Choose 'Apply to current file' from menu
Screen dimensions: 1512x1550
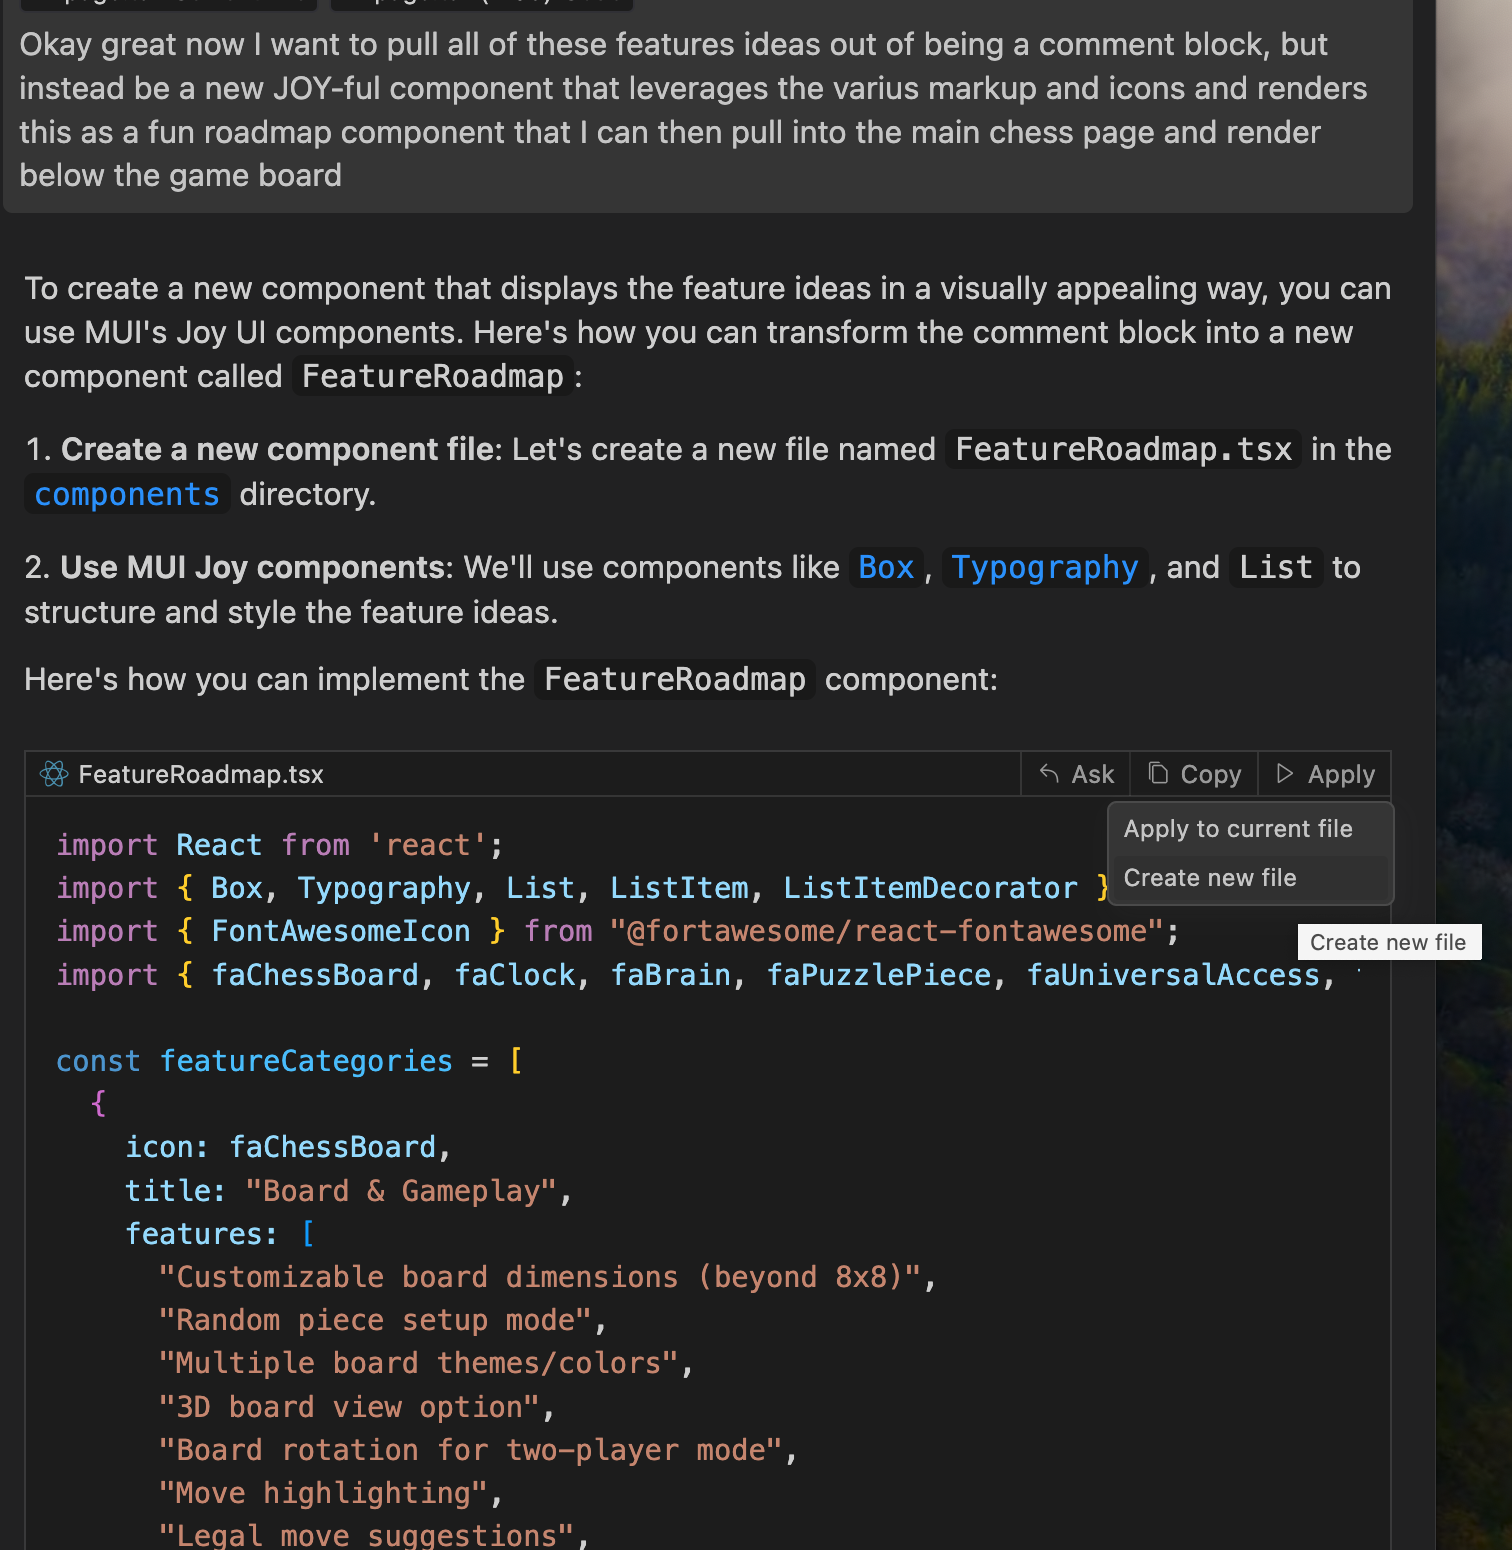[x=1237, y=829]
